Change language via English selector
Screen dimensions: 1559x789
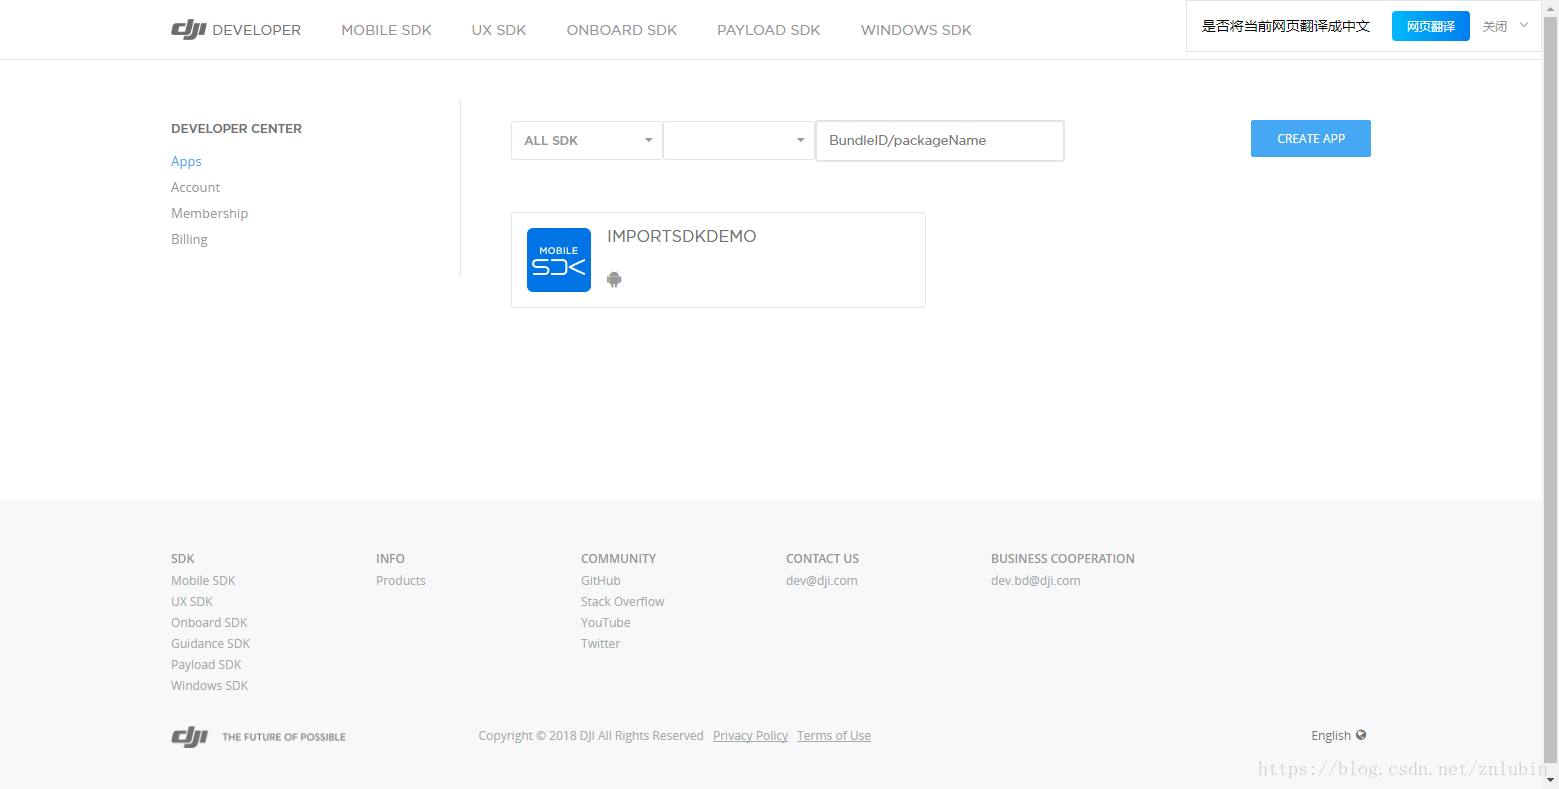(1338, 735)
